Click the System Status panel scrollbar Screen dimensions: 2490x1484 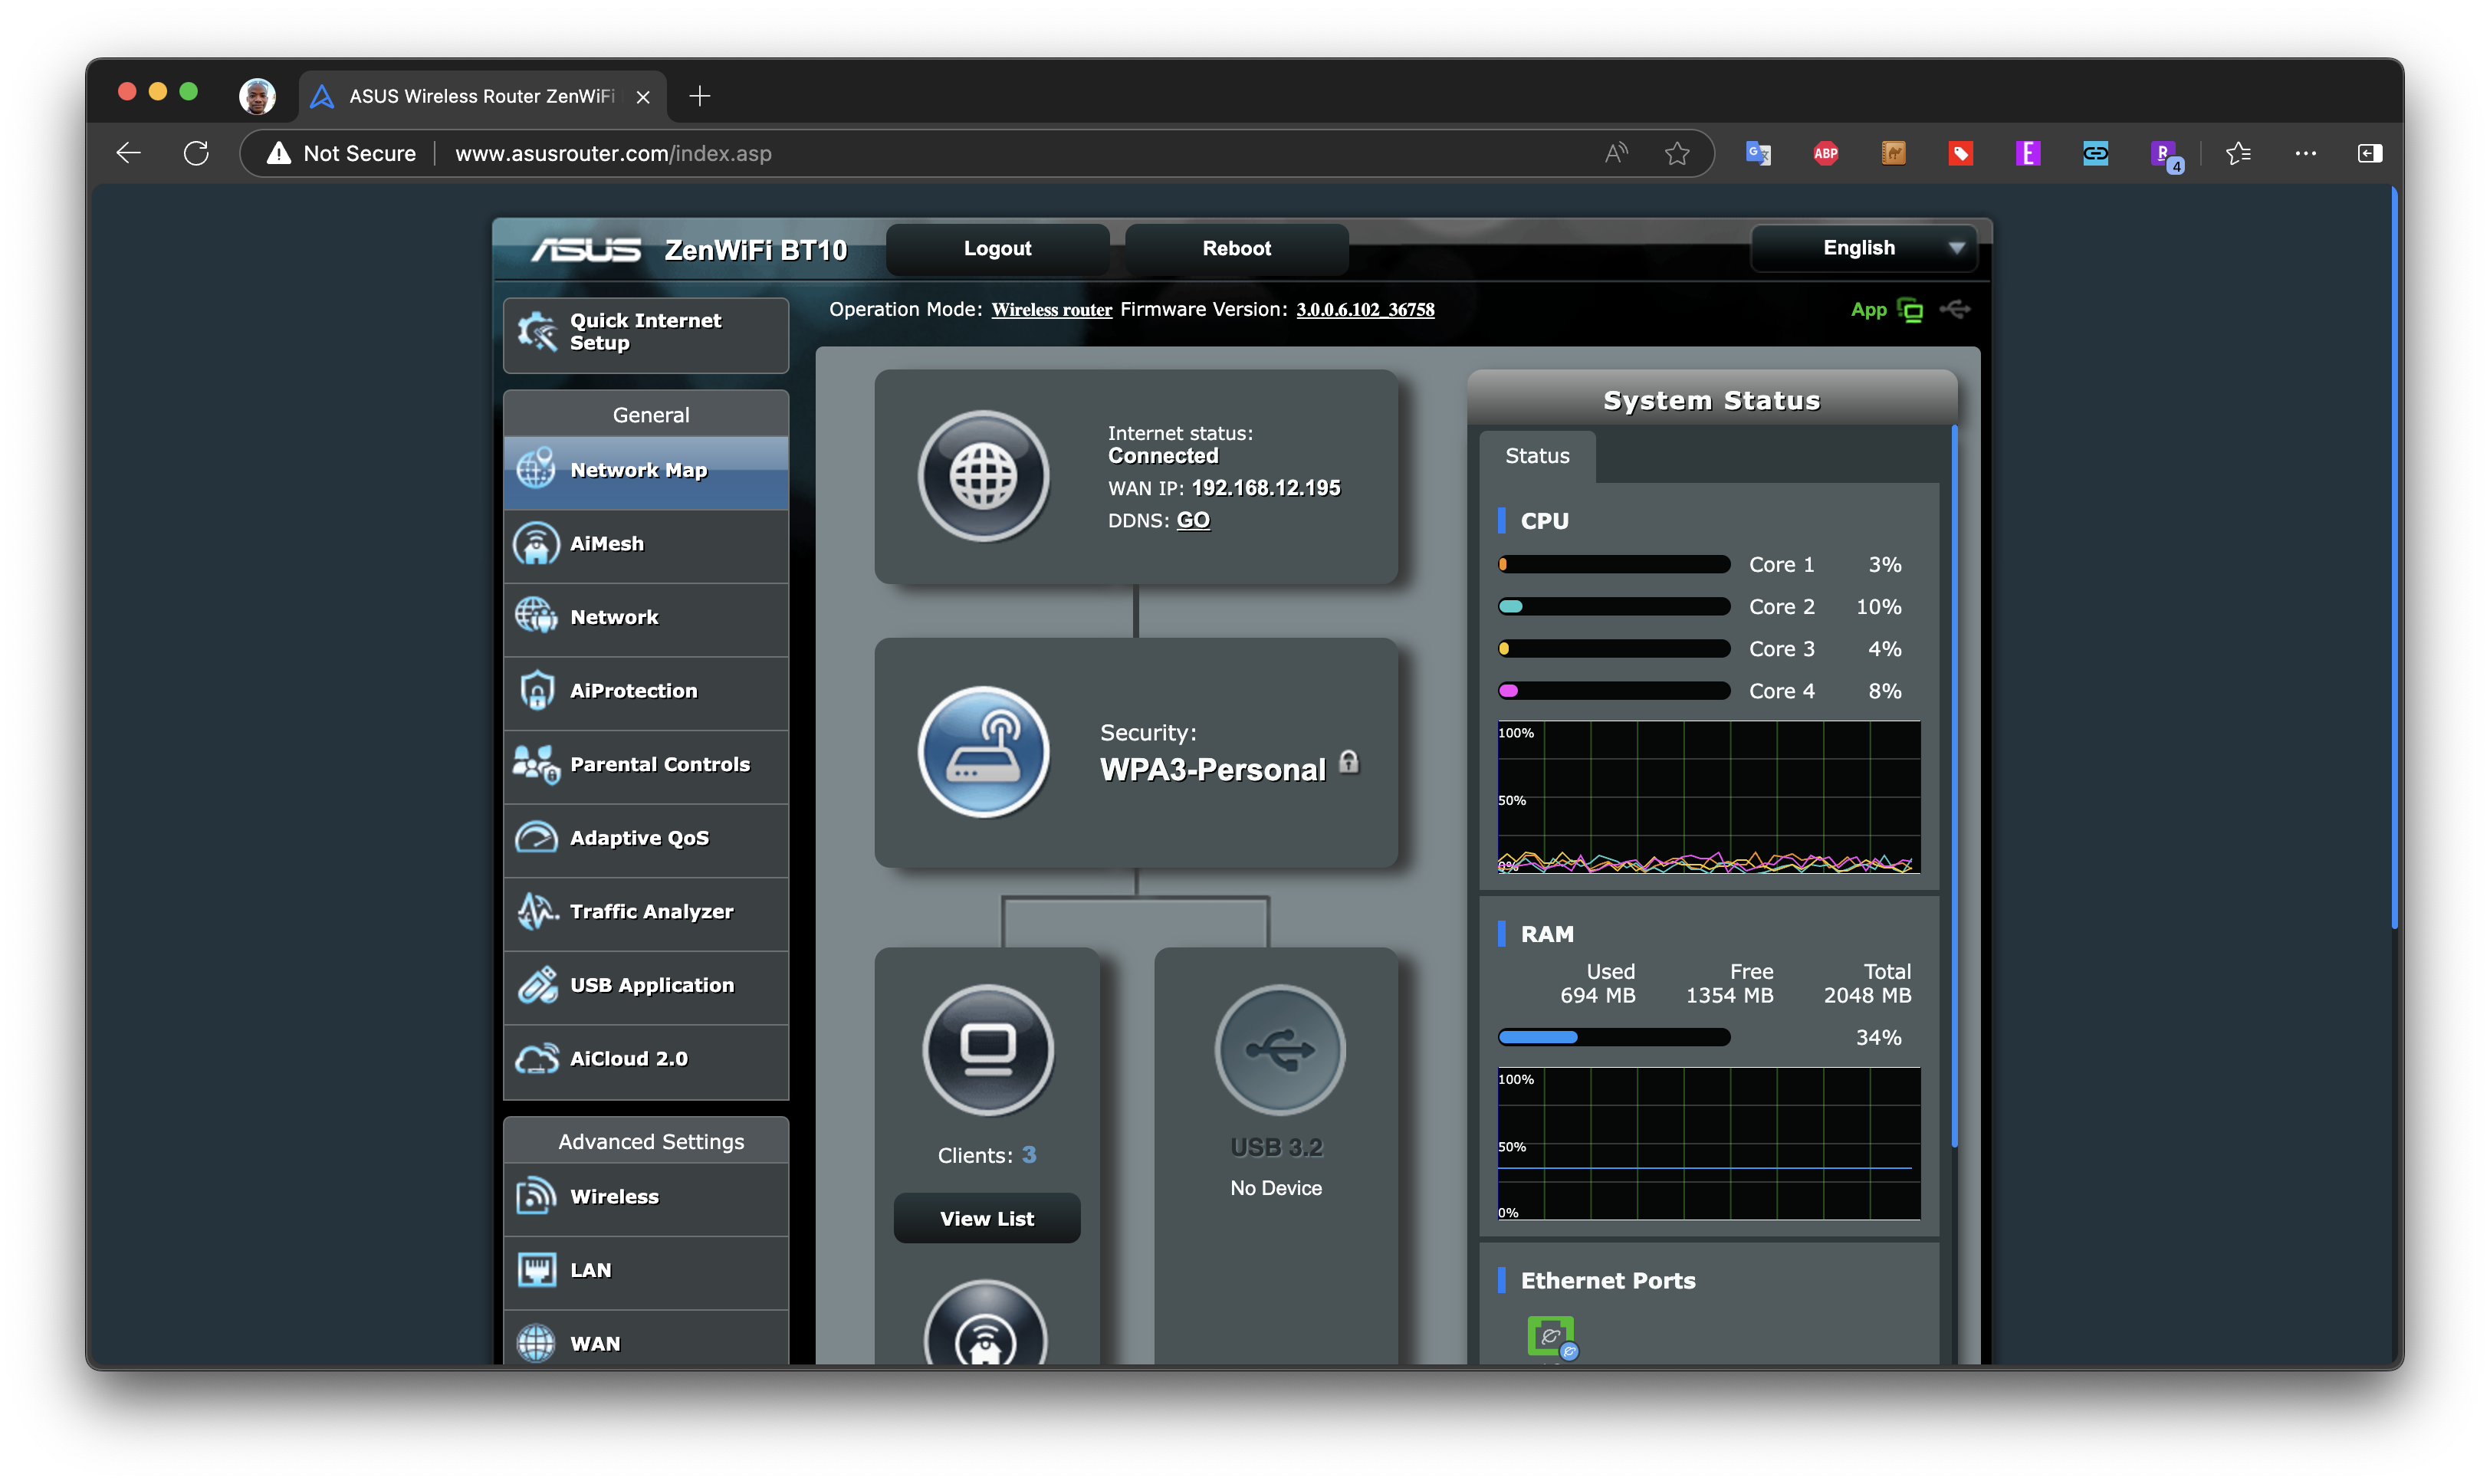click(1954, 787)
